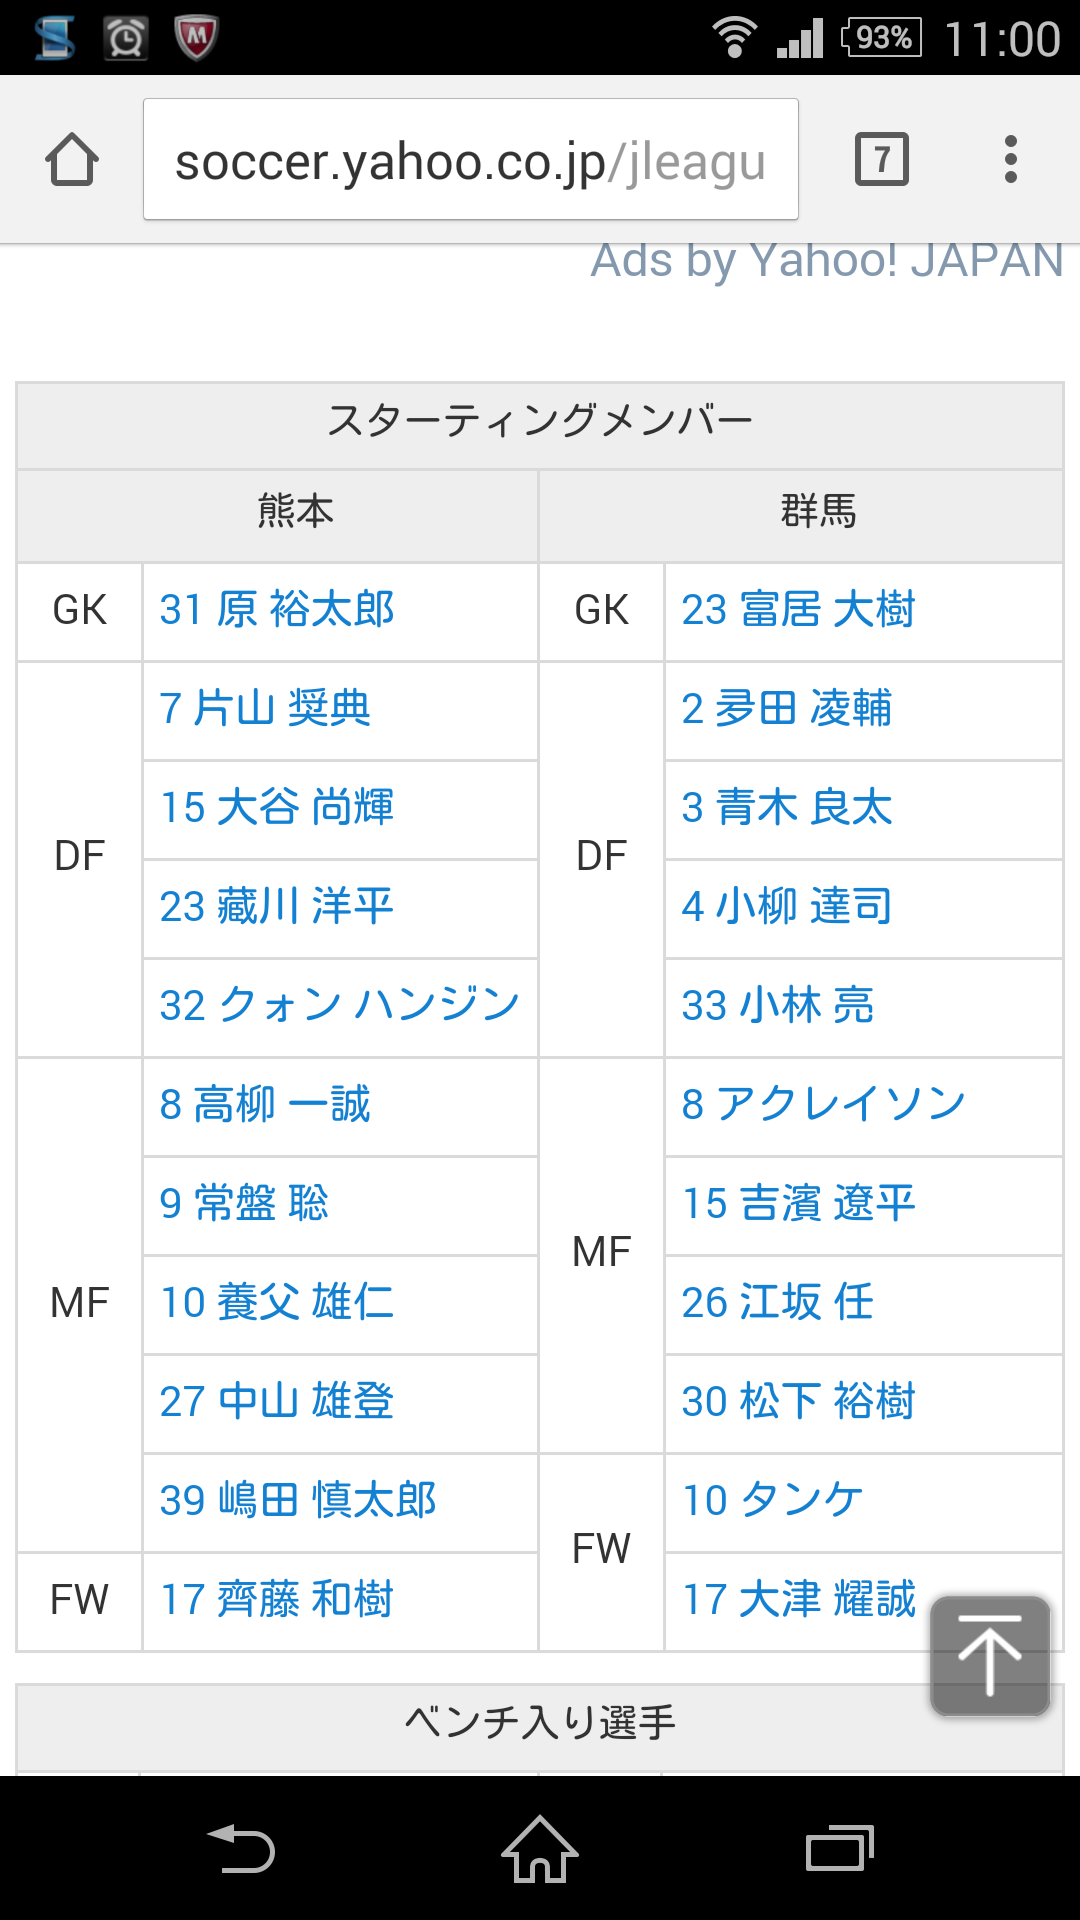
Task: Tap the browser home icon
Action: pyautogui.click(x=72, y=159)
